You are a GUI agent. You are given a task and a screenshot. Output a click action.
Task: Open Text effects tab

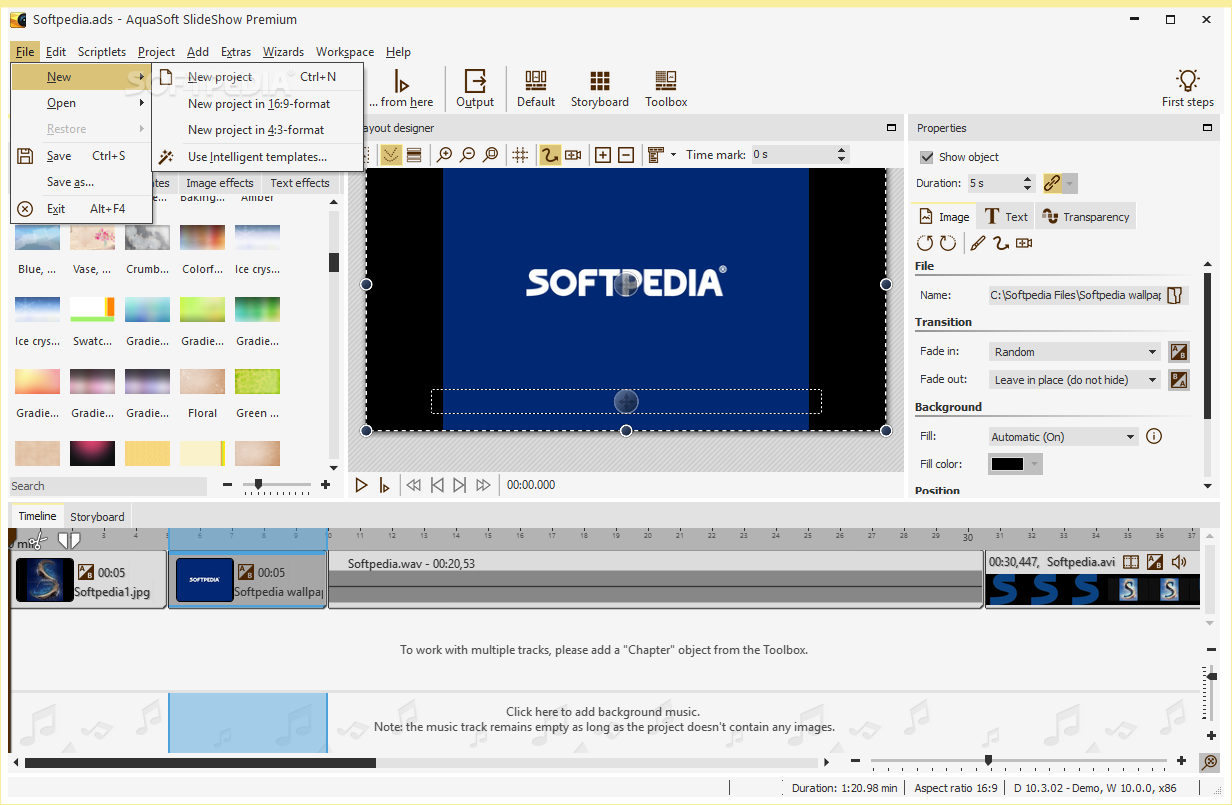click(x=299, y=183)
